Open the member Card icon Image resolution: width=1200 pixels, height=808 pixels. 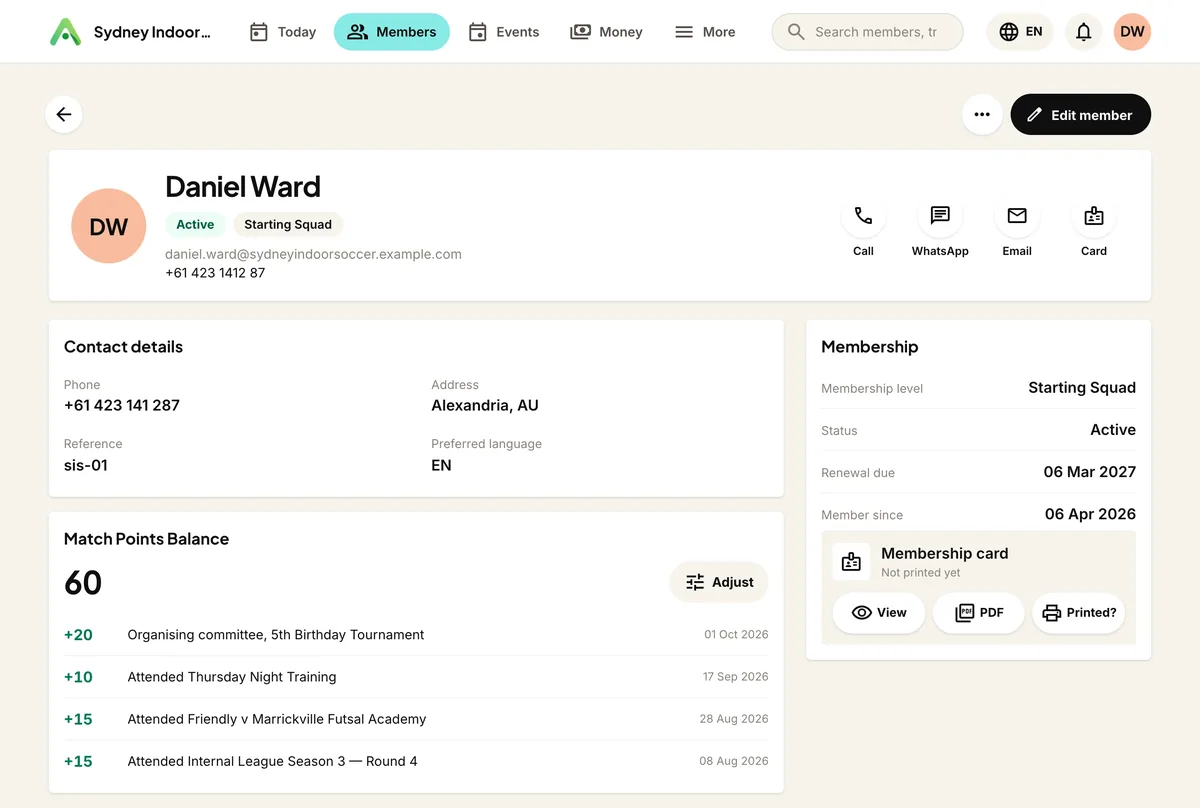pos(1094,215)
